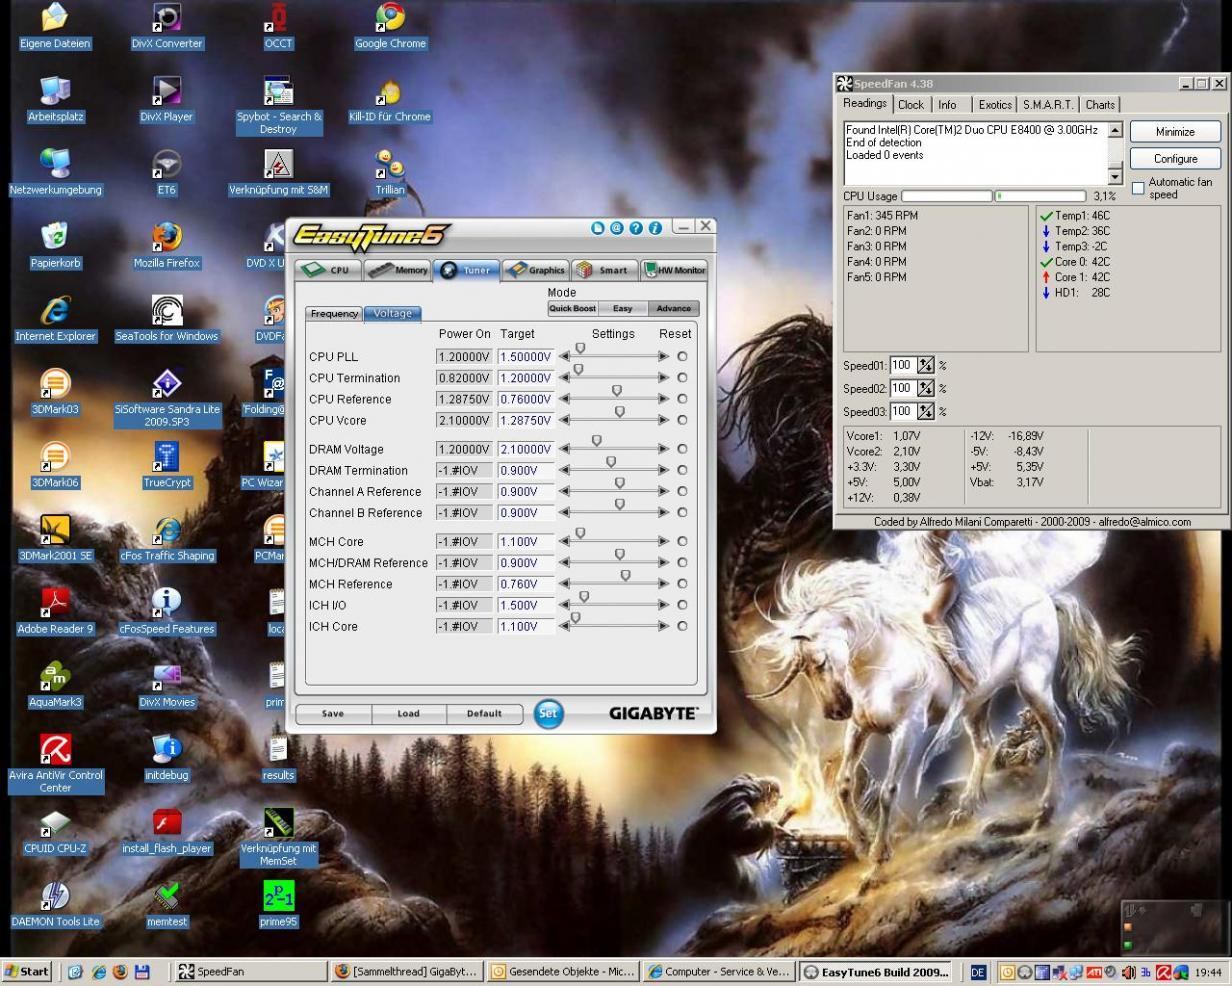Click CPU Vcore decrease arrow

click(564, 420)
